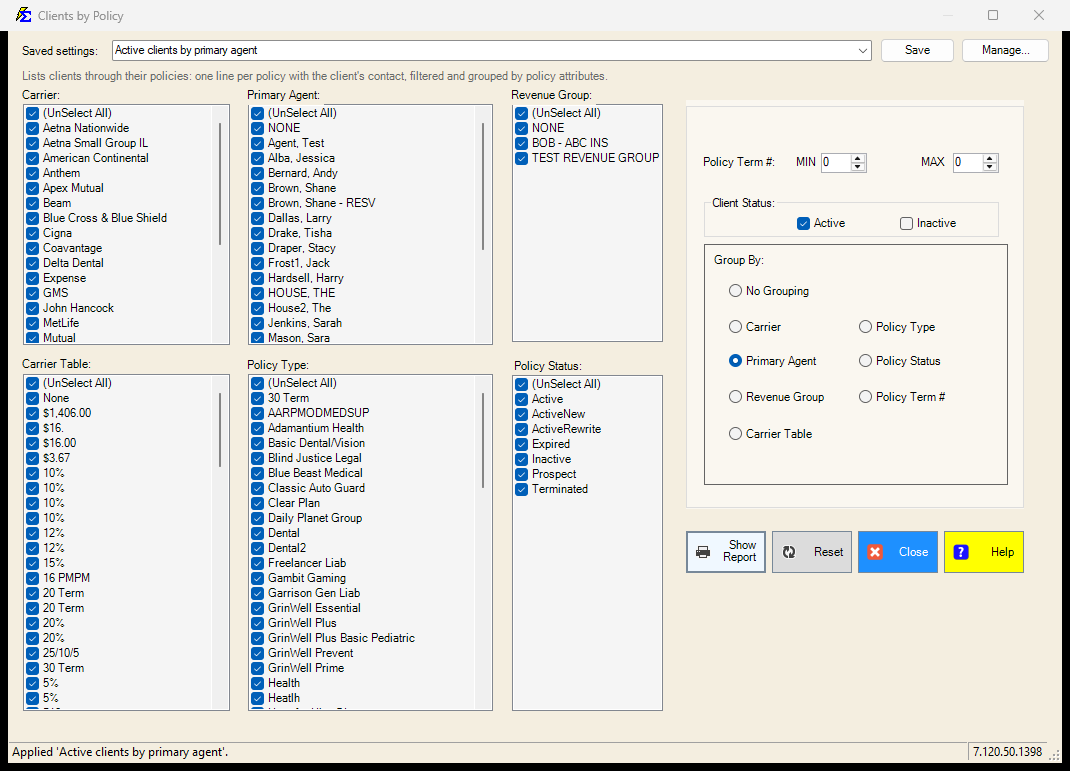Click the red X icon on Close
This screenshot has width=1070, height=771.
(x=875, y=552)
